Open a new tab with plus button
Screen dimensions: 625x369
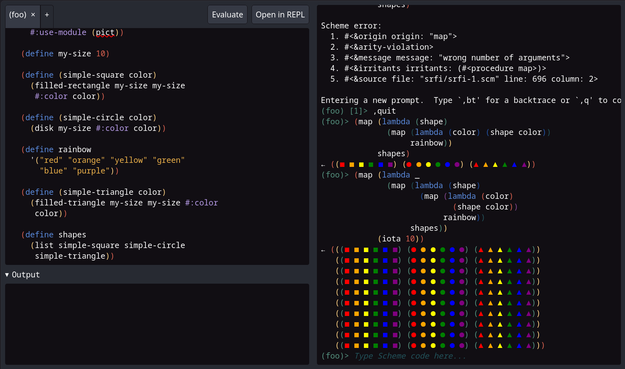click(x=47, y=15)
